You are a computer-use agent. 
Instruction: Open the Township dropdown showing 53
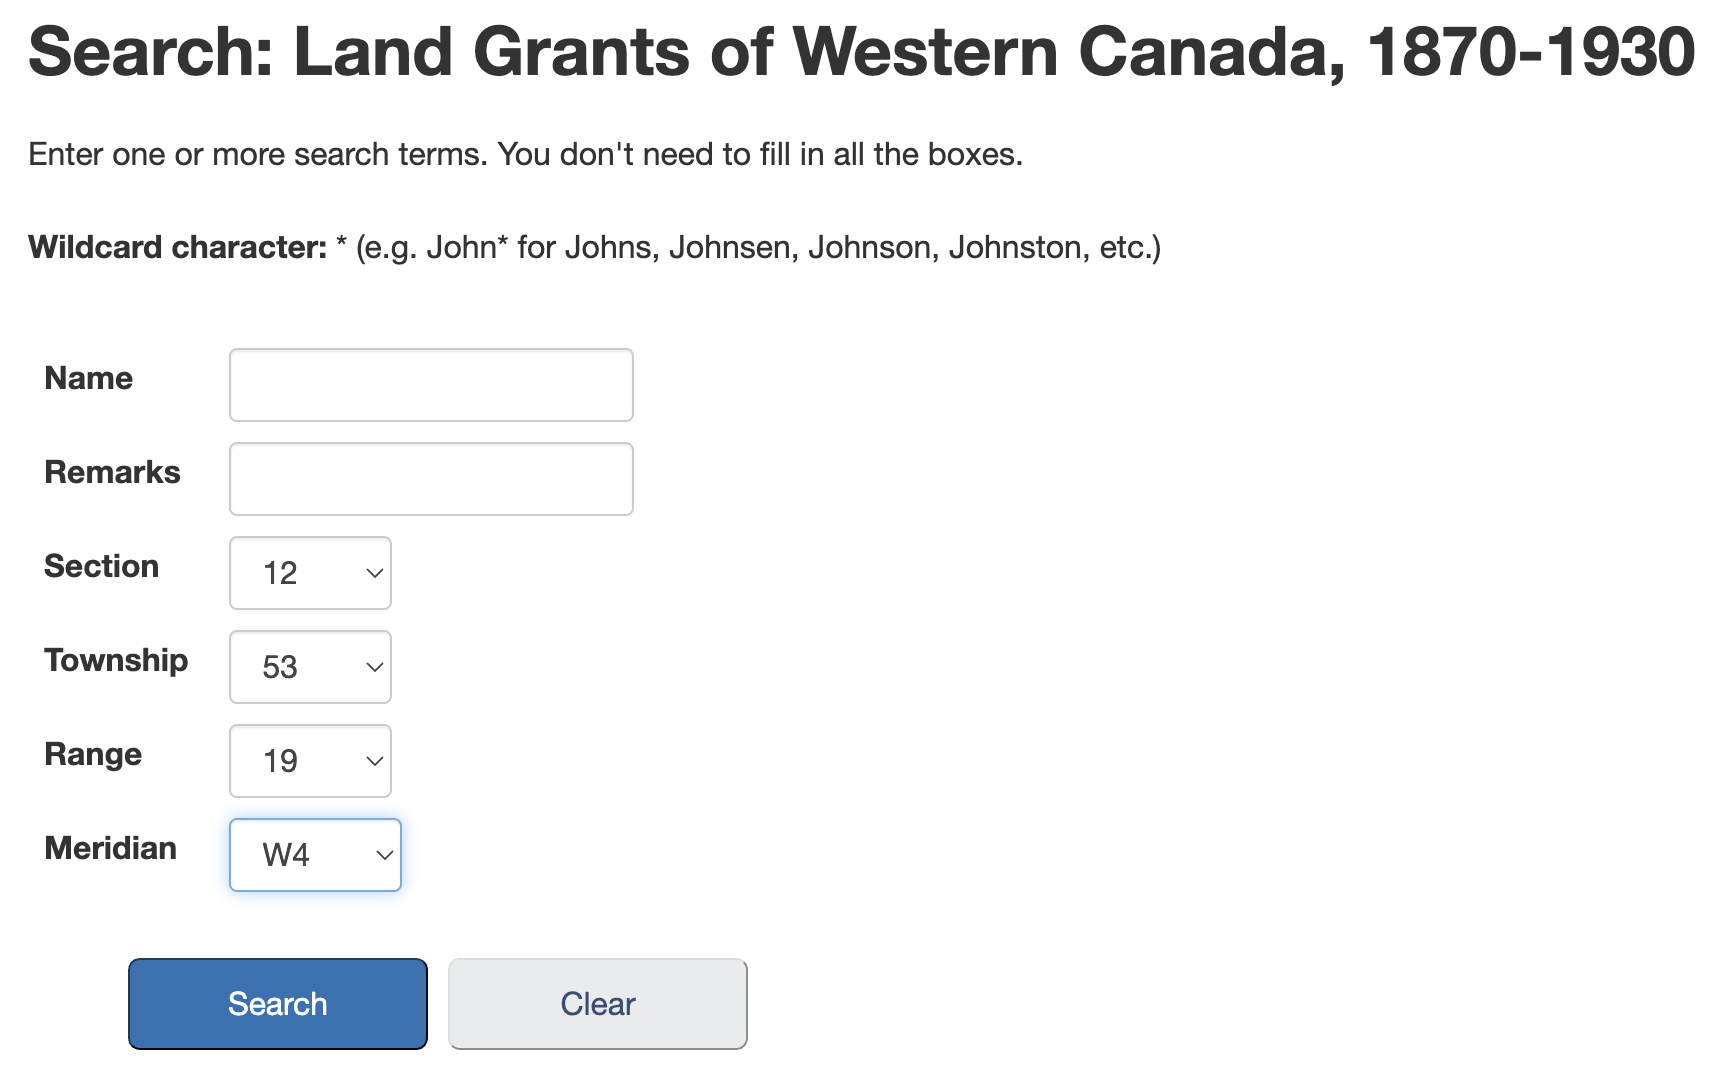pyautogui.click(x=310, y=667)
